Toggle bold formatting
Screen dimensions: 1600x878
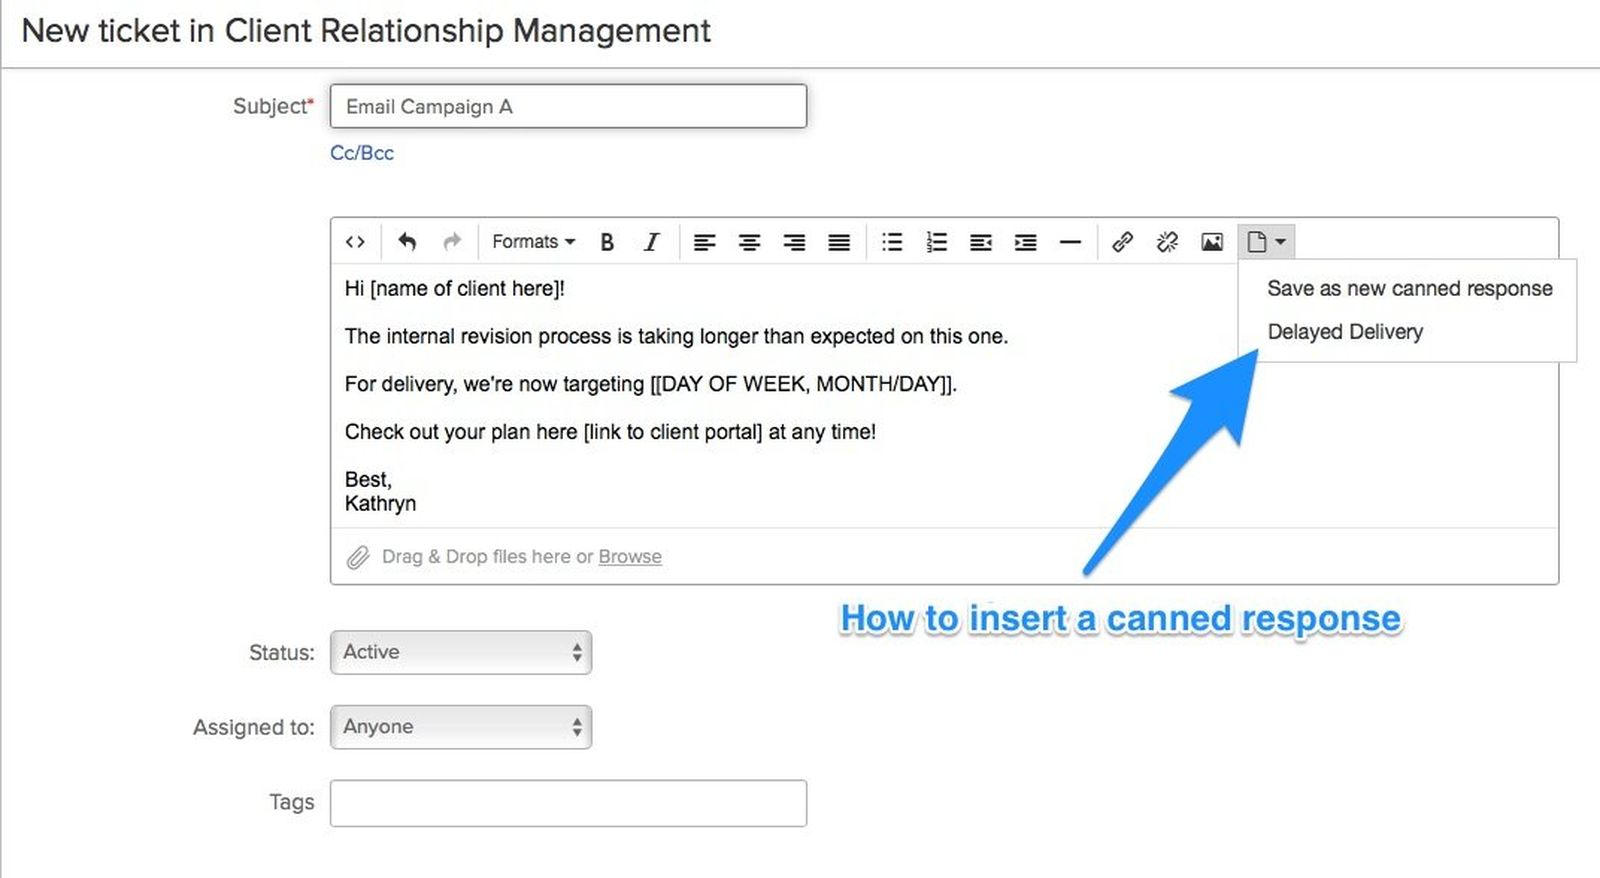pos(607,242)
